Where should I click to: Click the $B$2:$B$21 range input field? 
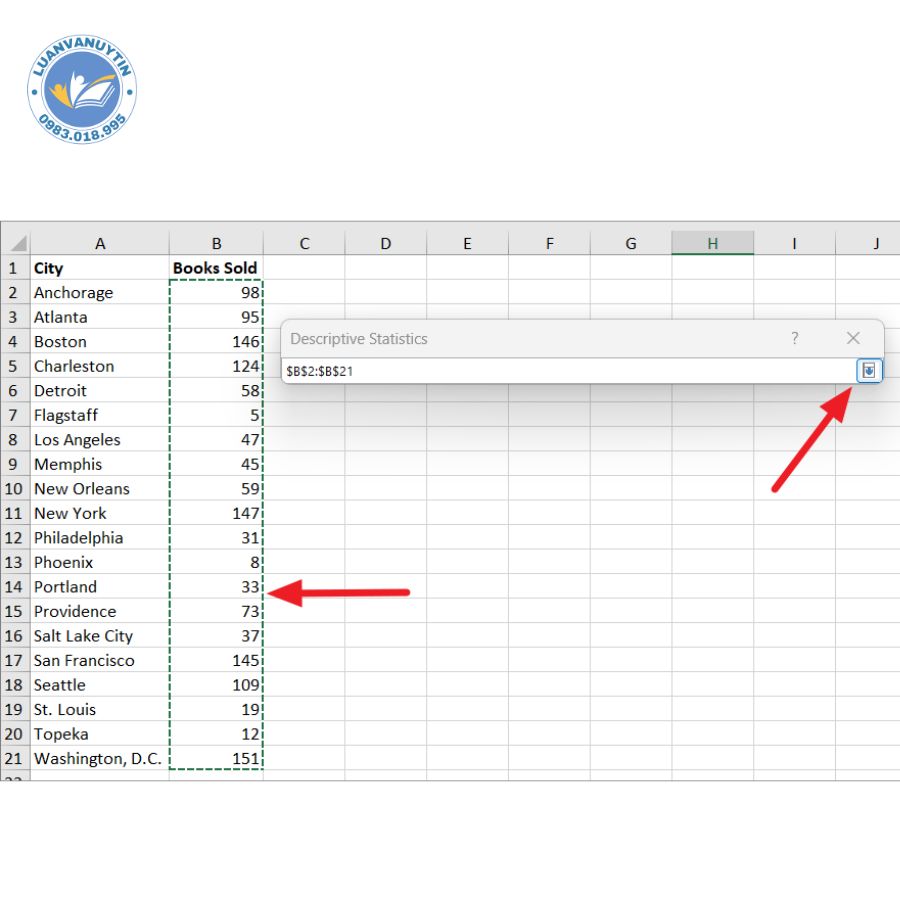565,371
